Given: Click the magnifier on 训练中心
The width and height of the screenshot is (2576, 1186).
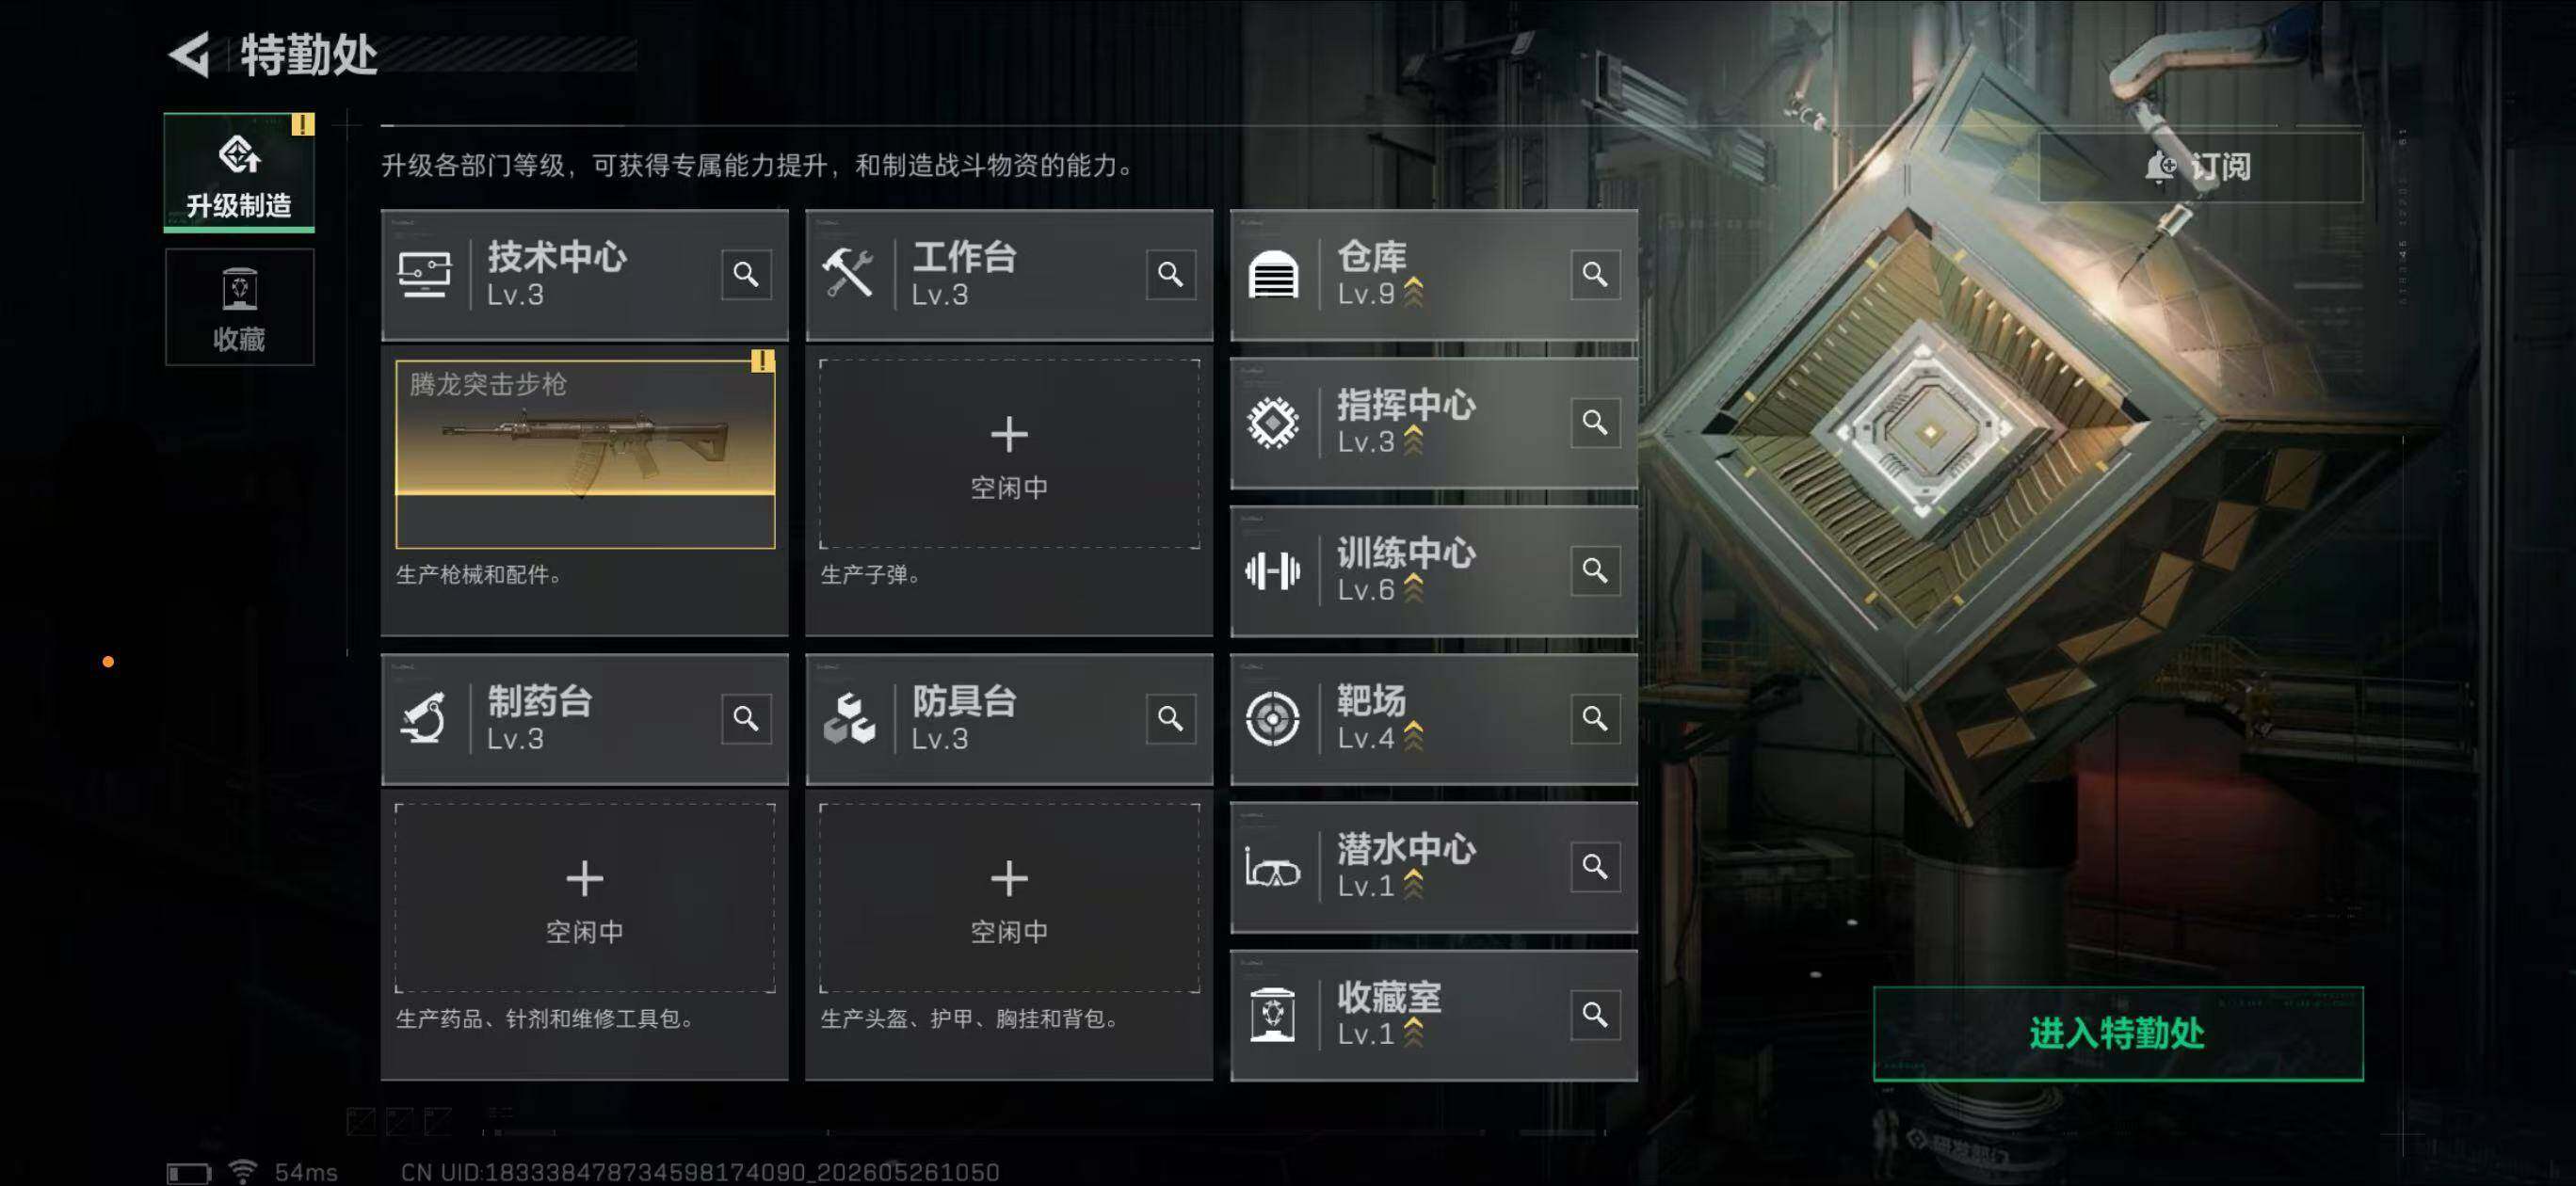Looking at the screenshot, I should coord(1595,570).
